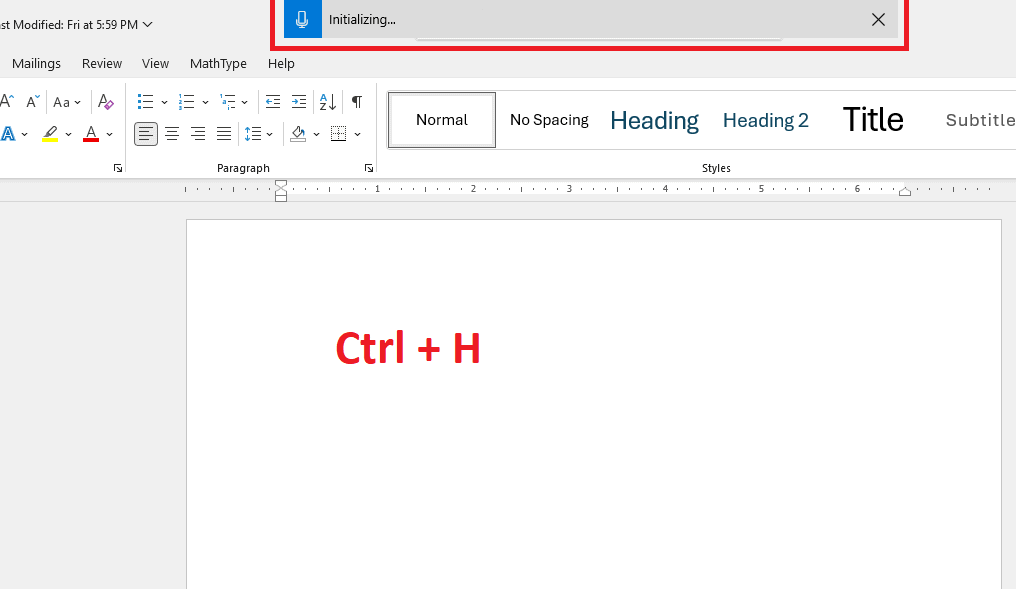The image size is (1016, 589).
Task: Open the font color dropdown arrow
Action: 110,134
